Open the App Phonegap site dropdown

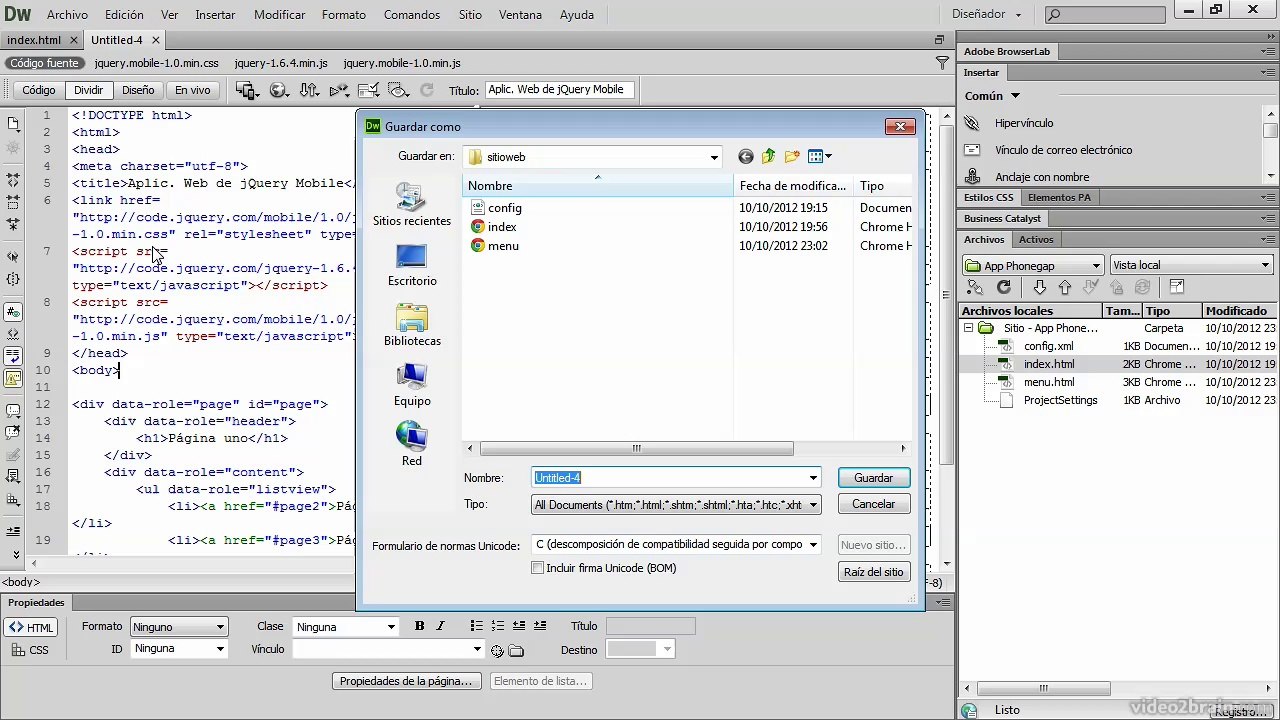point(1033,265)
